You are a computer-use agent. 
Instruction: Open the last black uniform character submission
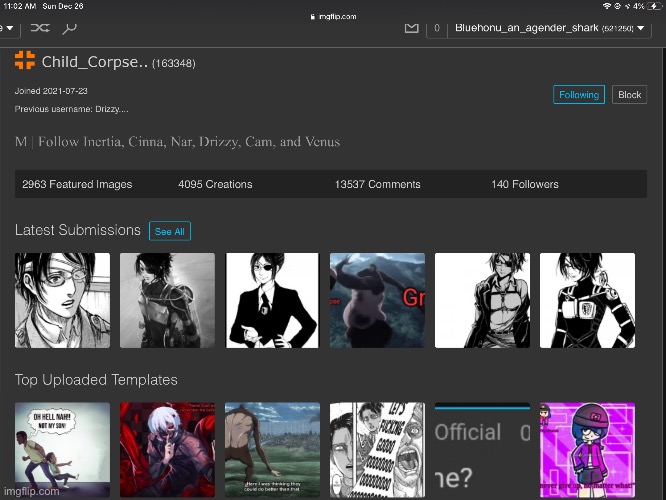click(587, 300)
